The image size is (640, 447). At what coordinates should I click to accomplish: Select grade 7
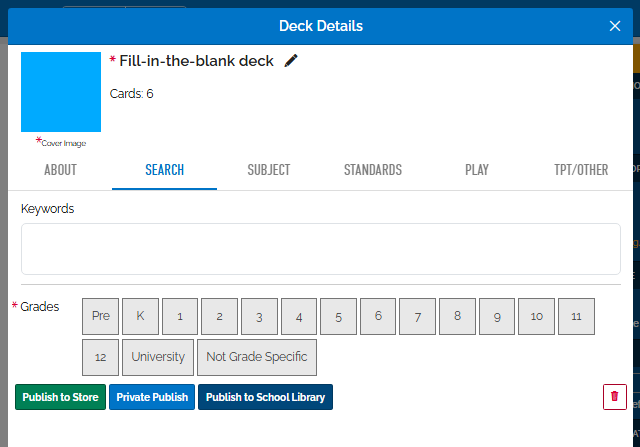tap(418, 316)
